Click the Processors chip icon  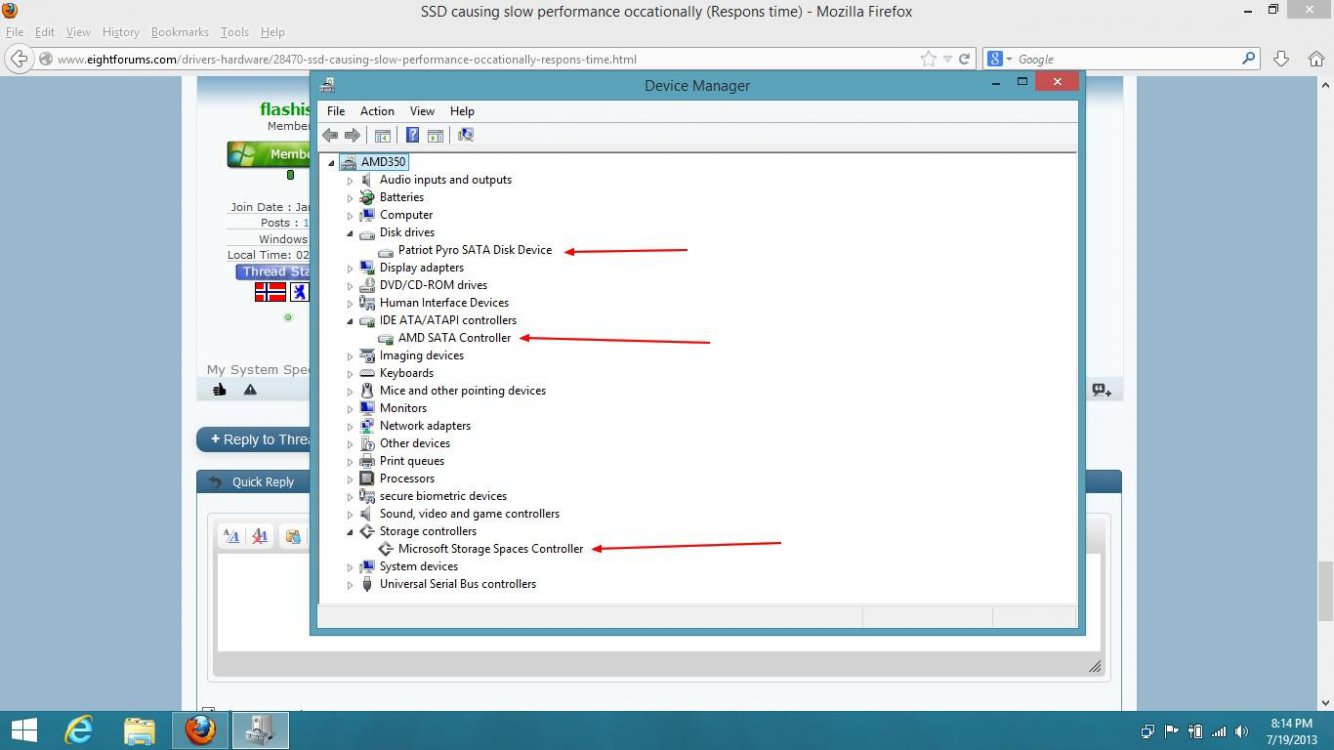[x=367, y=478]
